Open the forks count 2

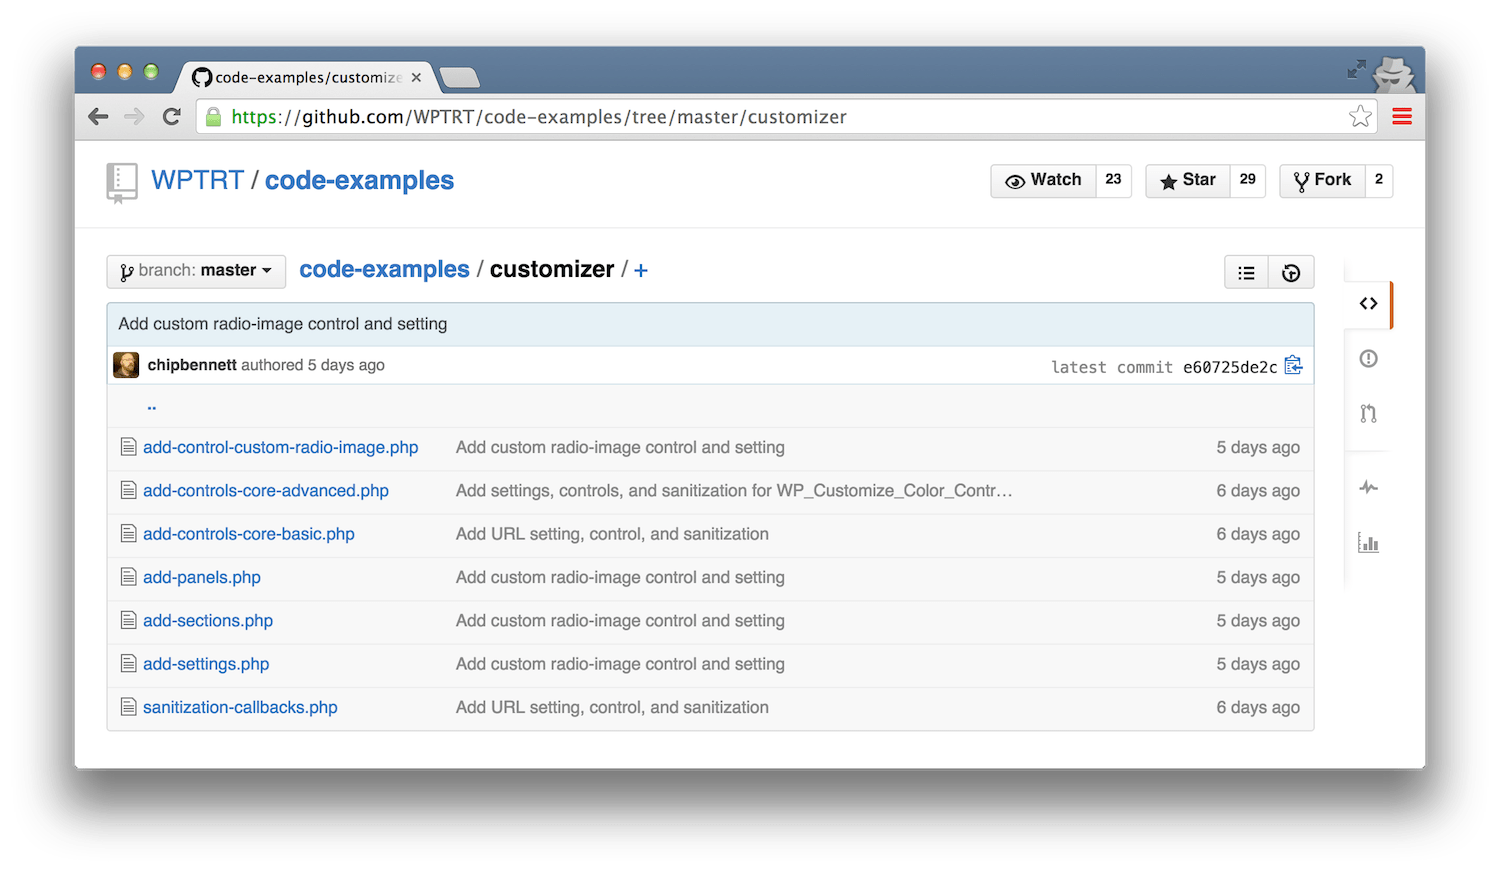pos(1379,180)
